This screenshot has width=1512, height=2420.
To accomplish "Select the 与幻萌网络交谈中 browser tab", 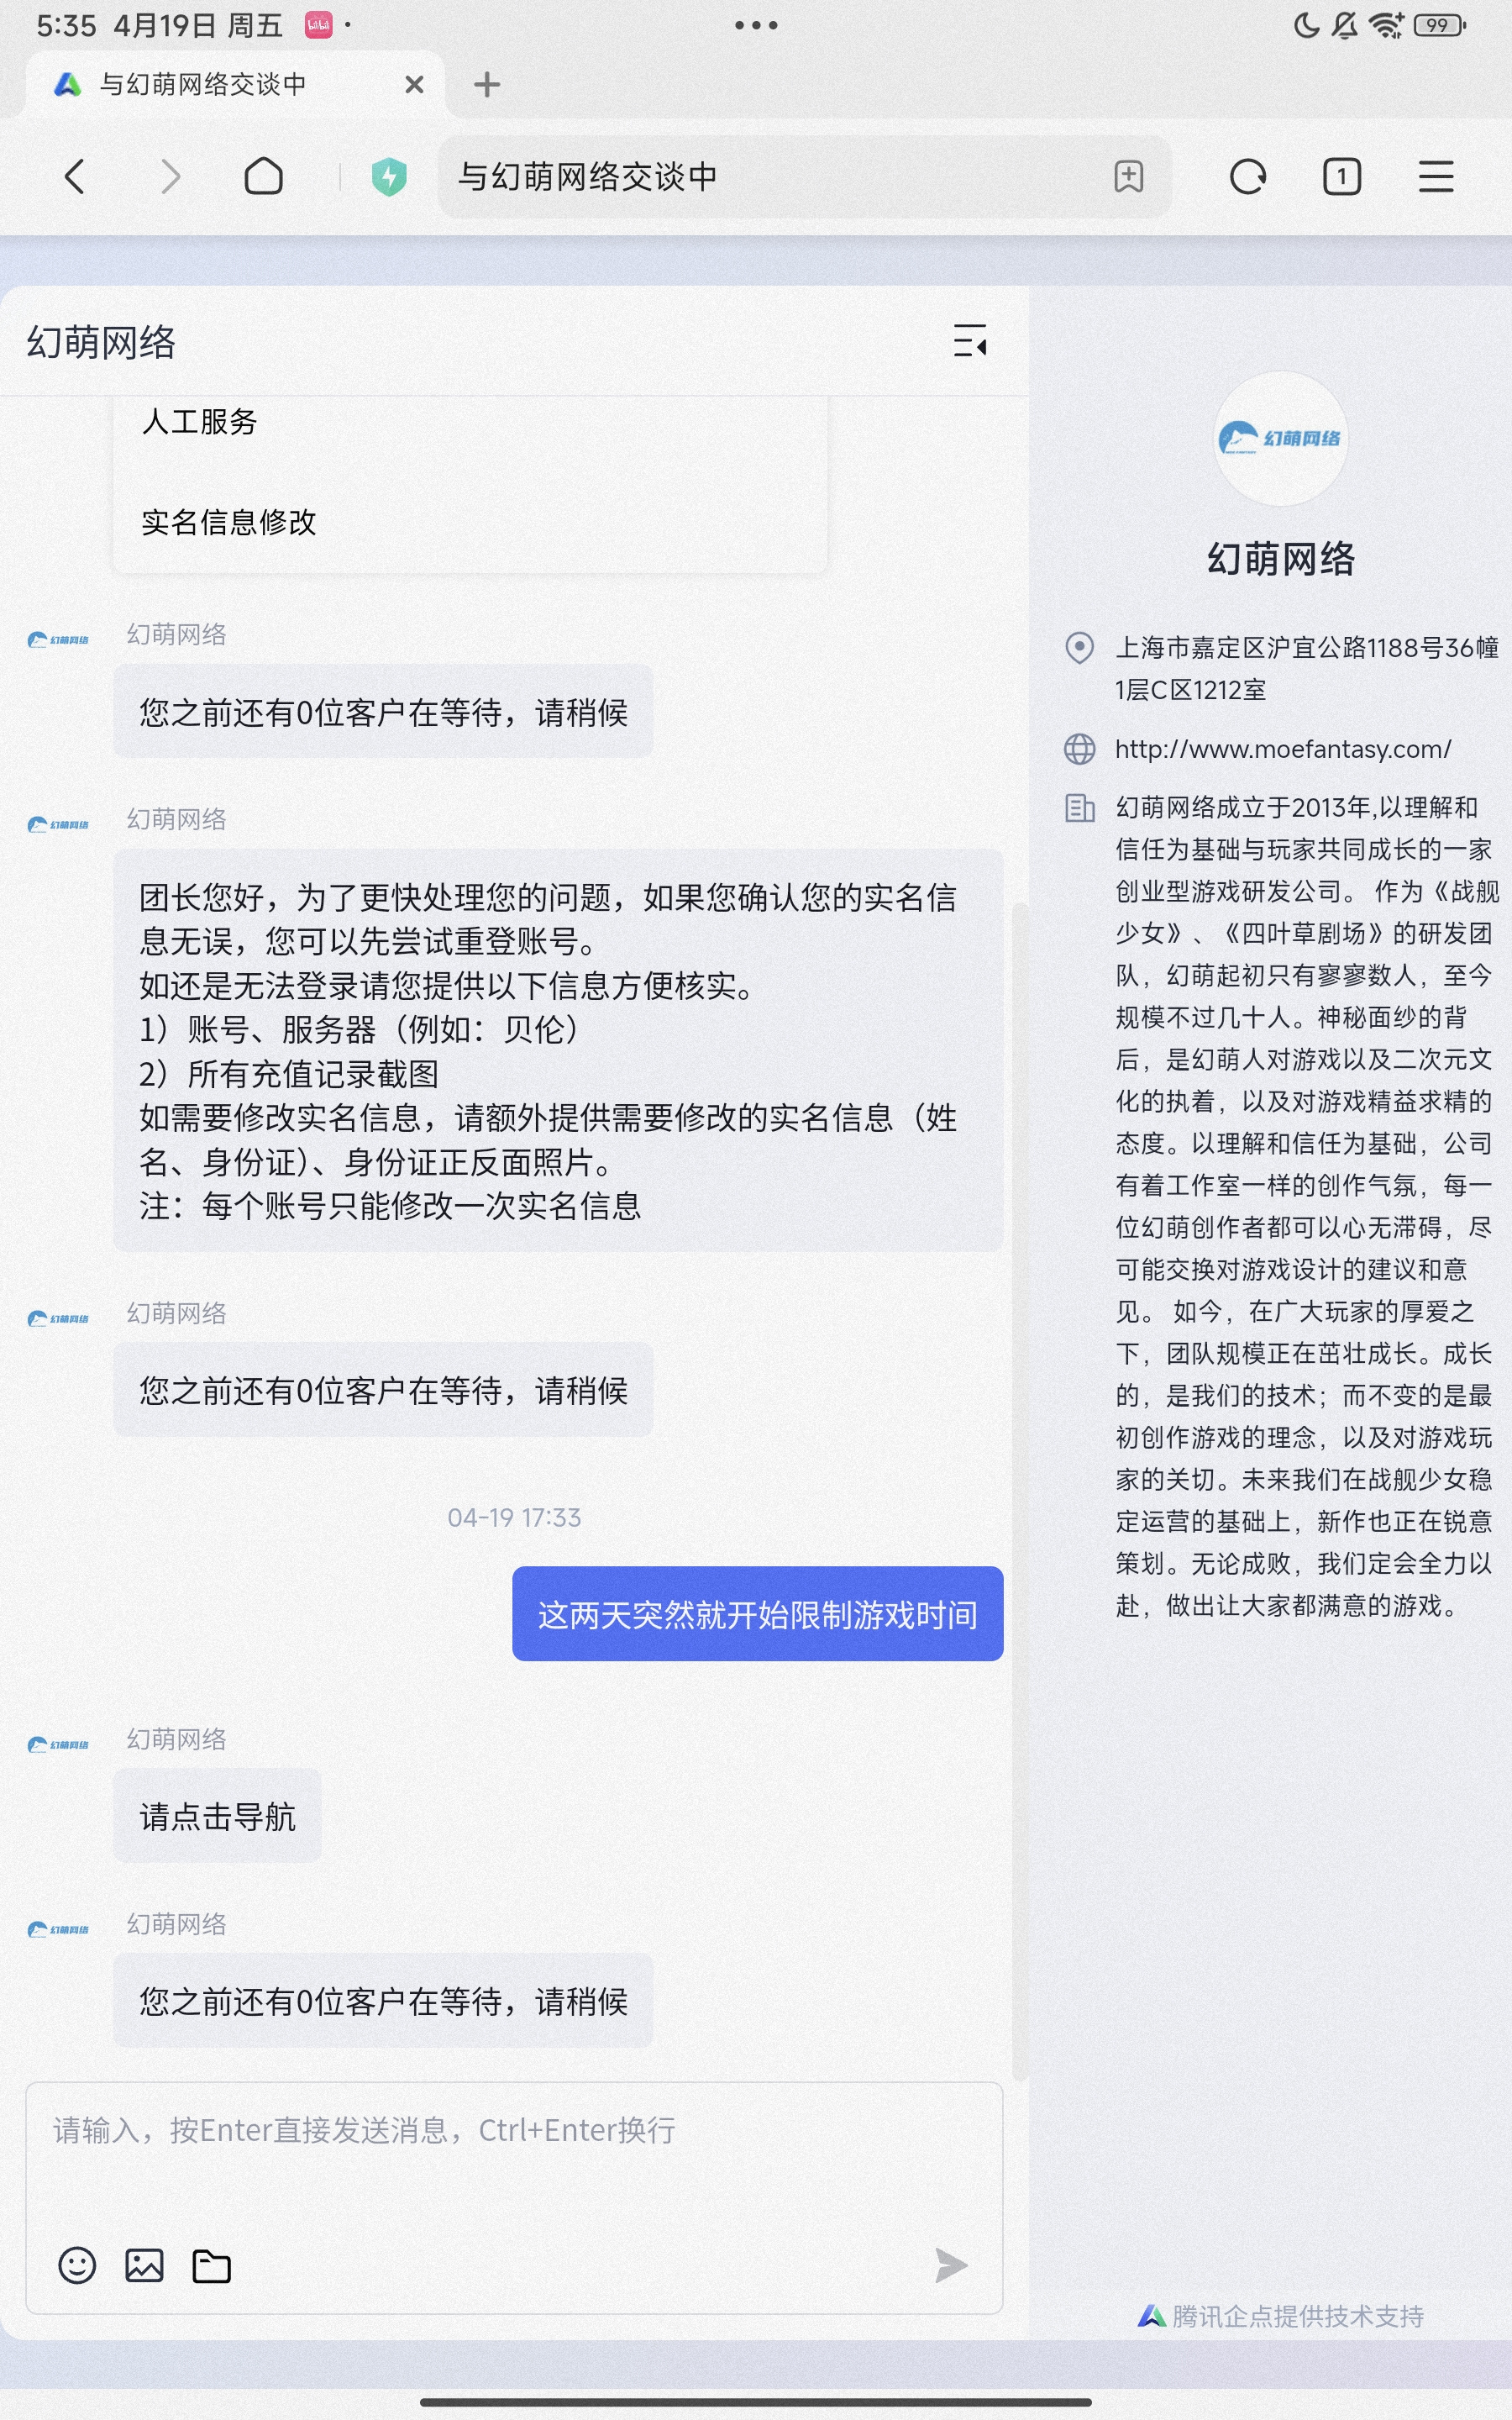I will tap(235, 85).
